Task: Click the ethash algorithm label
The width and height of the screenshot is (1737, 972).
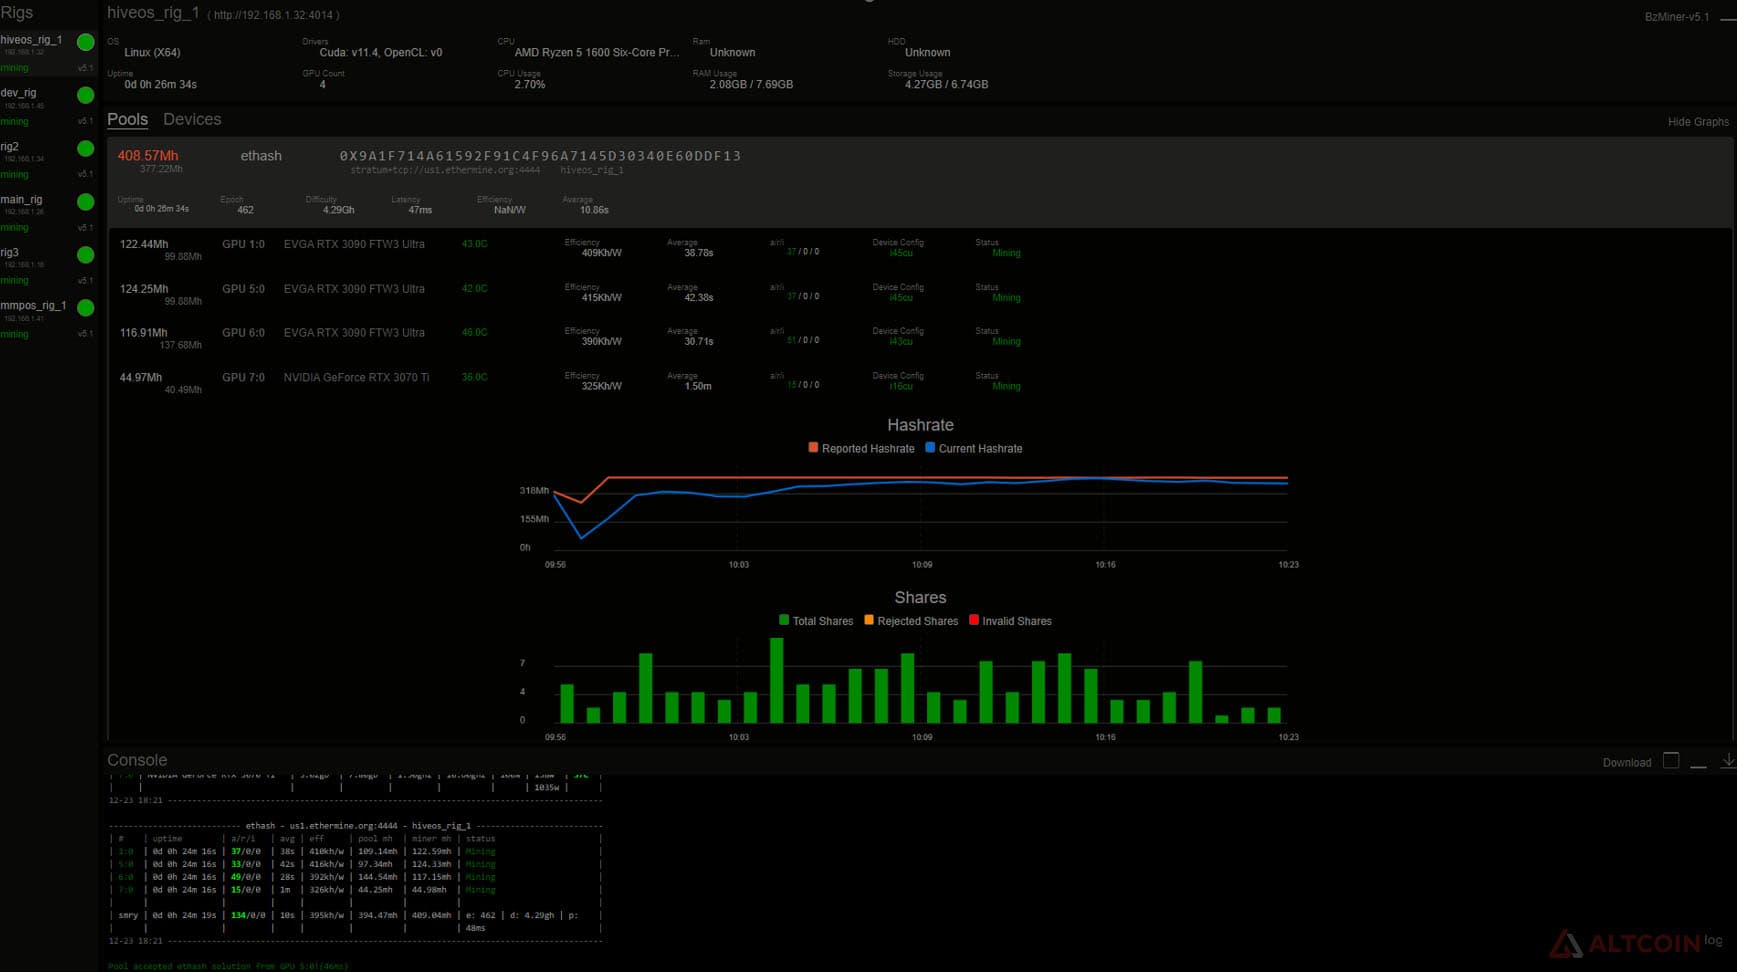Action: click(261, 156)
